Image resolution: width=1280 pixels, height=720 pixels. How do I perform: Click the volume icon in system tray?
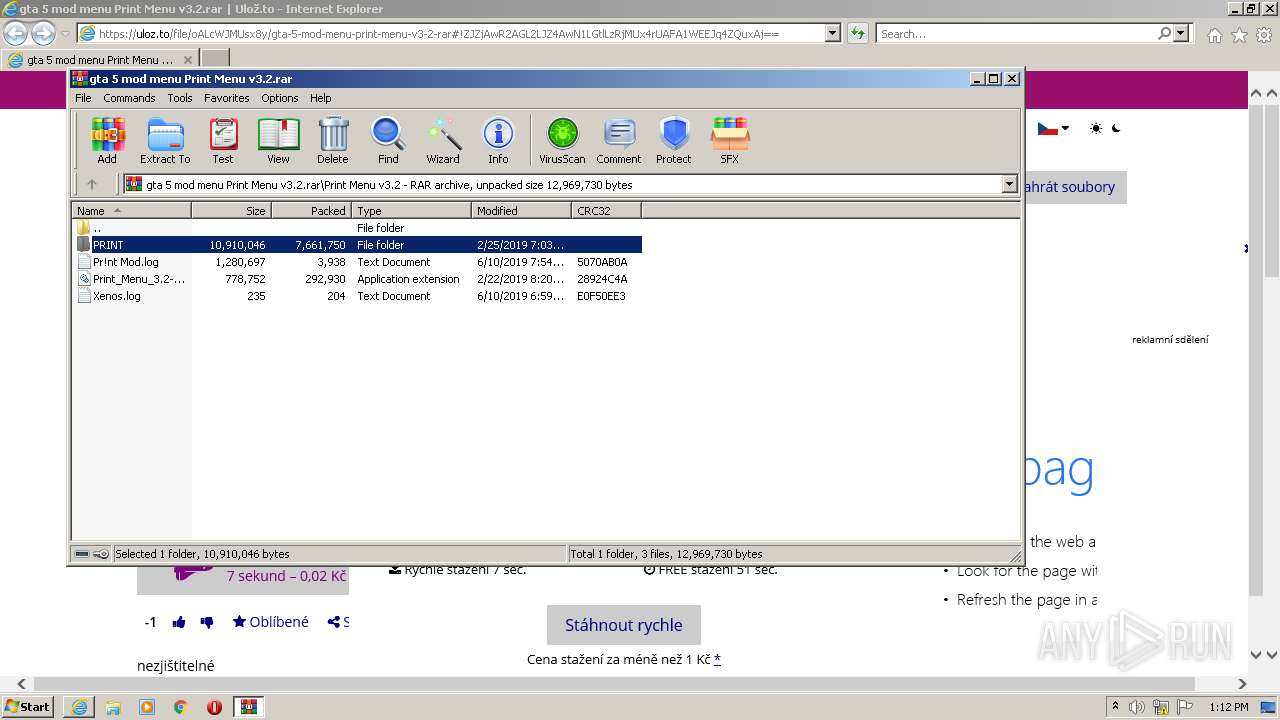1135,707
